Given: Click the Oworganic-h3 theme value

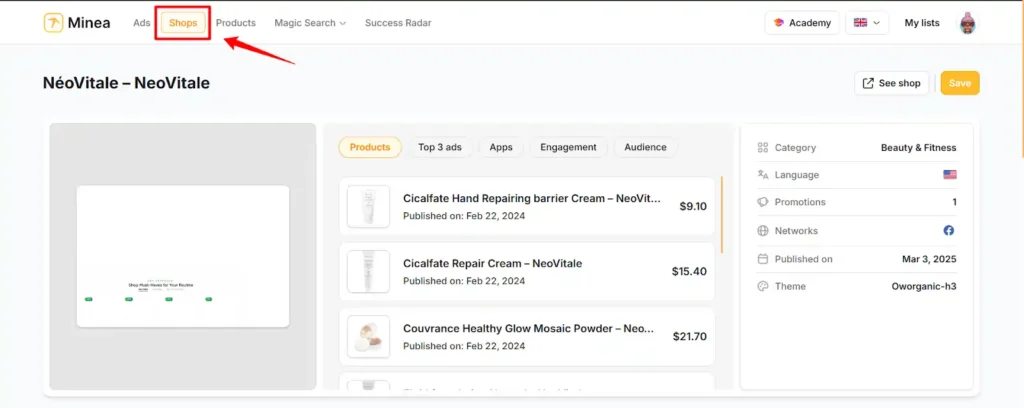Looking at the screenshot, I should 923,286.
